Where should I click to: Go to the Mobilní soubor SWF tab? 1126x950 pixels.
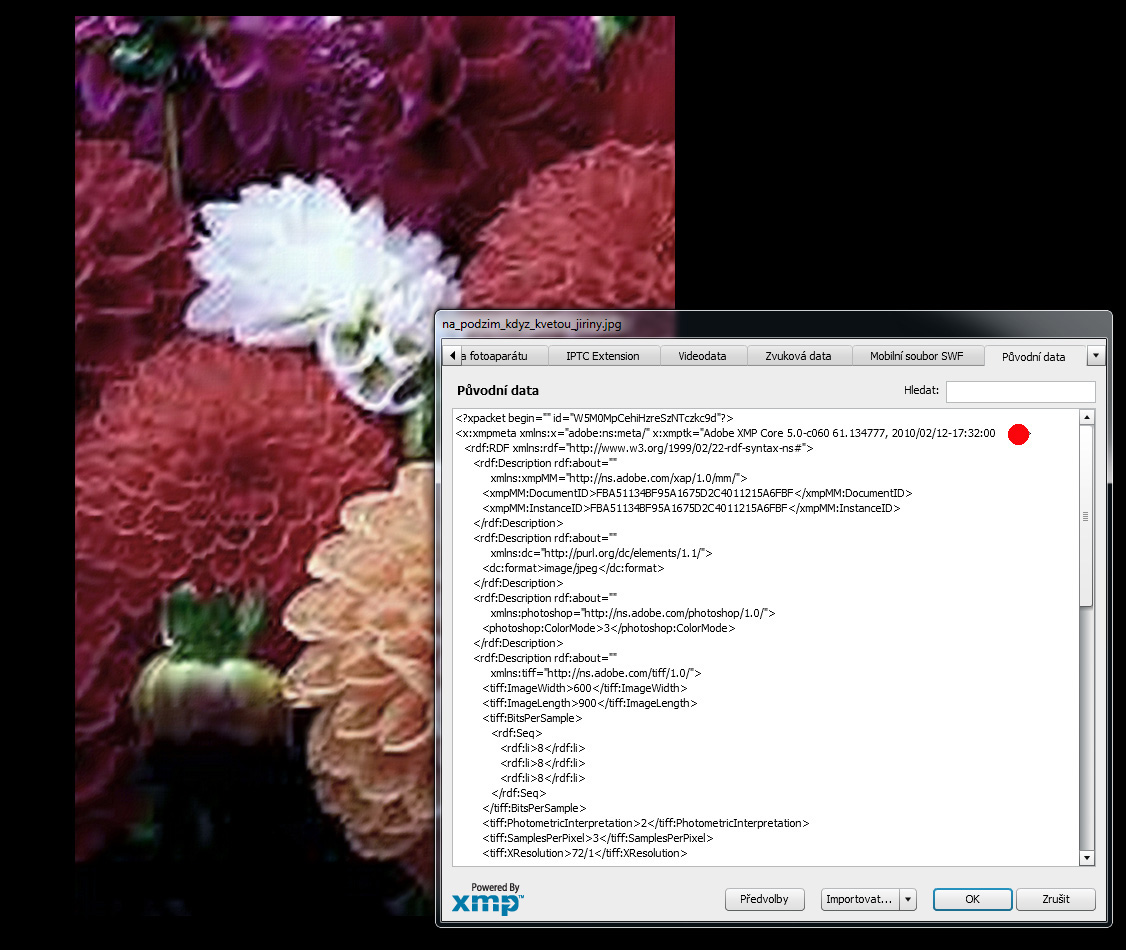pyautogui.click(x=916, y=356)
